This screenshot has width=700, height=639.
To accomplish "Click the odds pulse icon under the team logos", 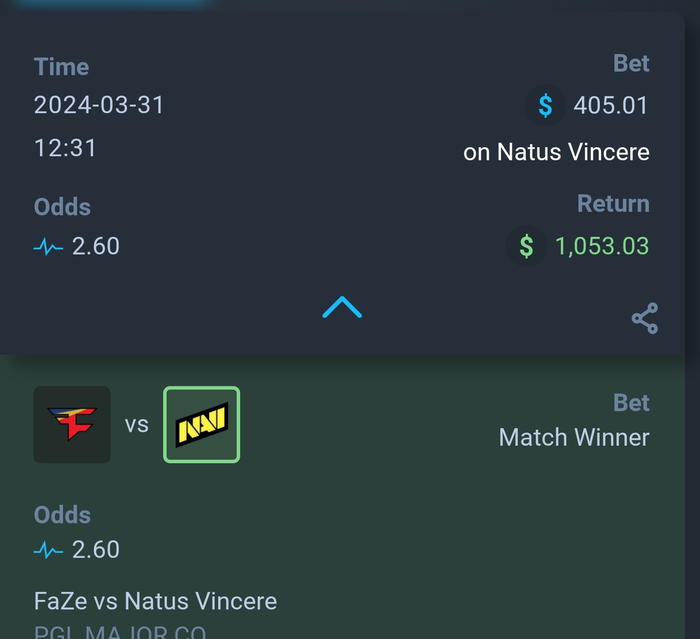I will pyautogui.click(x=48, y=550).
